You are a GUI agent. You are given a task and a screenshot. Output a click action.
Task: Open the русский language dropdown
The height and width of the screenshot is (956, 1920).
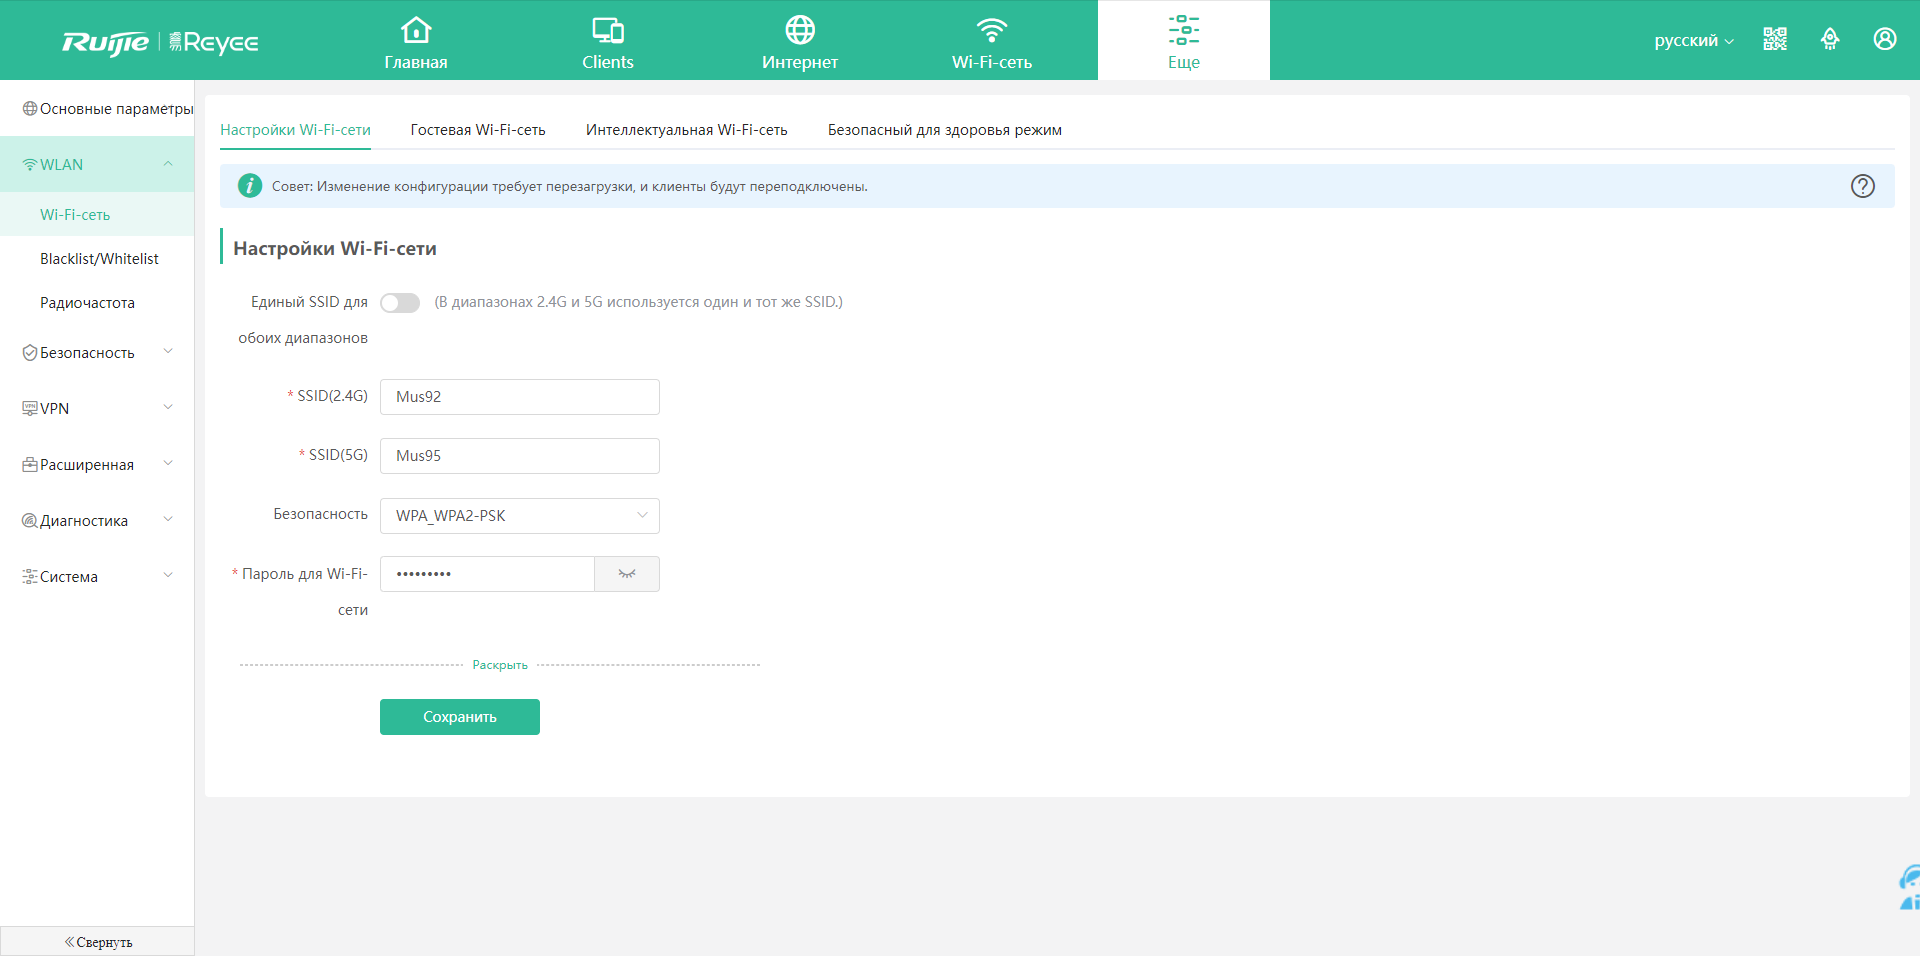click(1694, 41)
